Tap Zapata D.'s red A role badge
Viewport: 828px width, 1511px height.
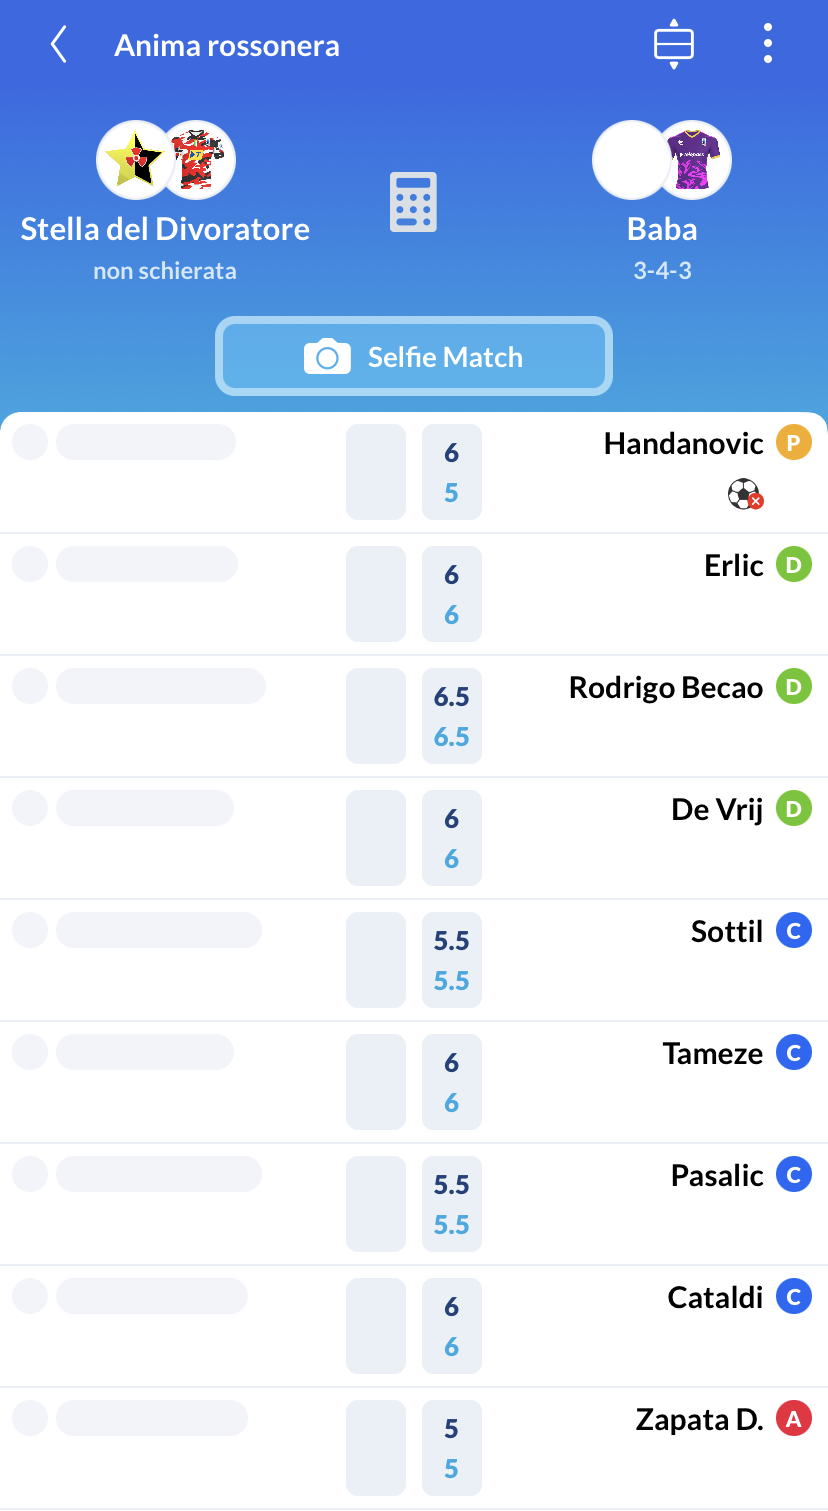click(x=794, y=1418)
